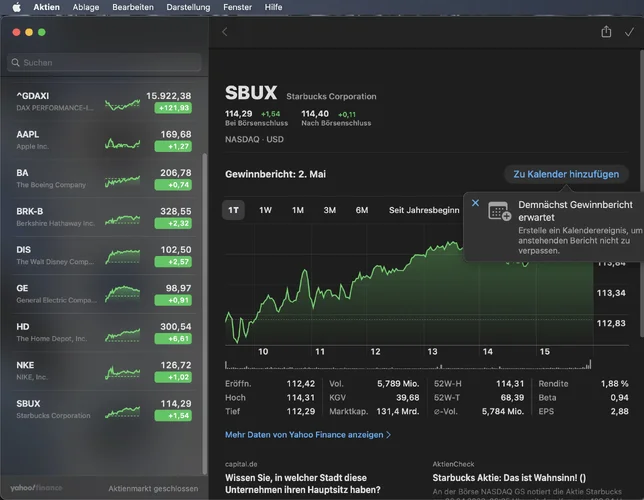Open the Fenster menu
Screen dimensions: 644x500
tap(237, 7)
